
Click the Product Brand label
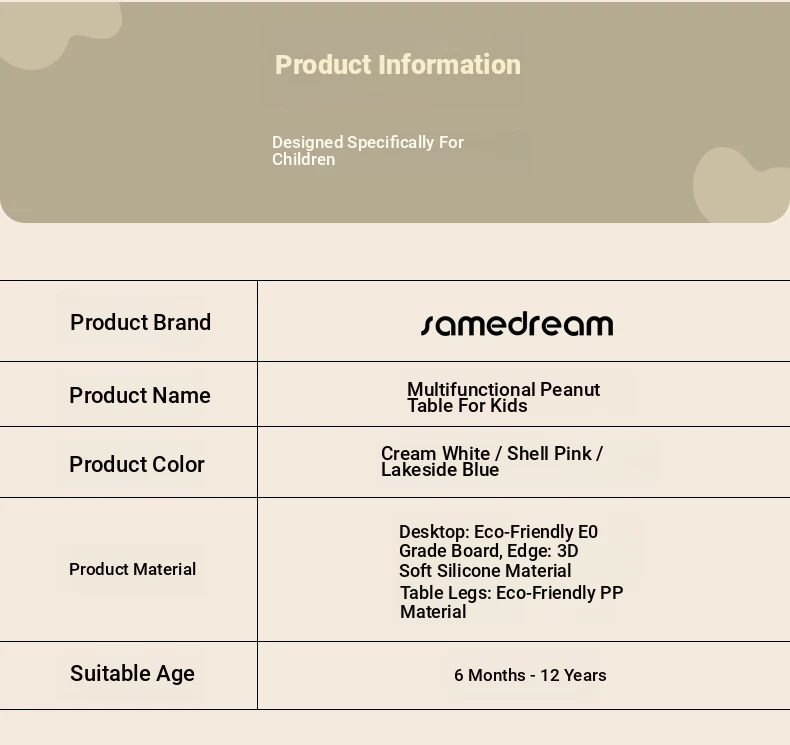[x=141, y=322]
